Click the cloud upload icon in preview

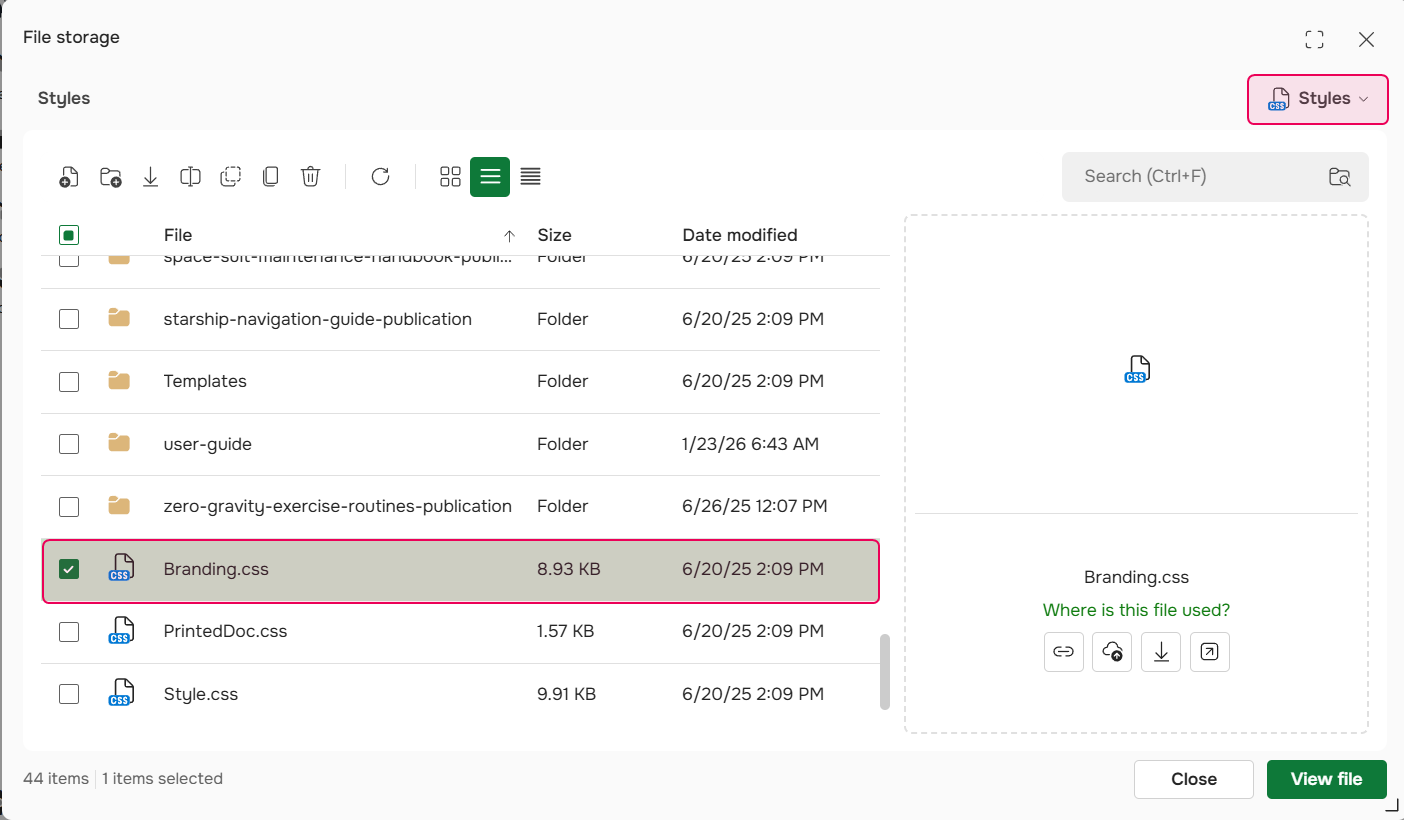click(x=1112, y=652)
